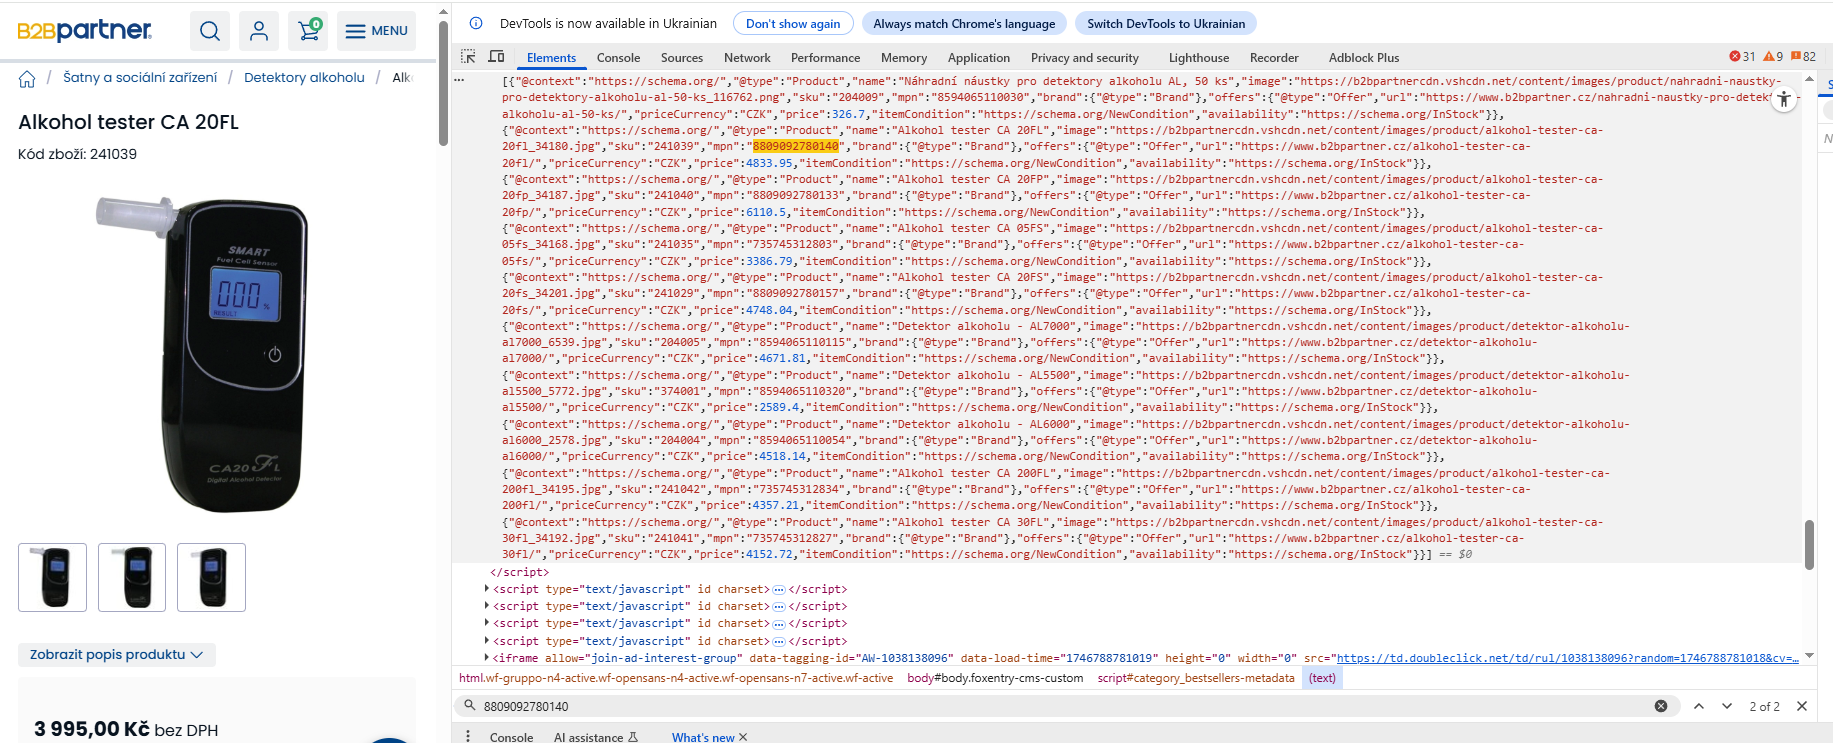
Task: Follow the Detektory alkoholu breadcrumb
Action: (x=304, y=77)
